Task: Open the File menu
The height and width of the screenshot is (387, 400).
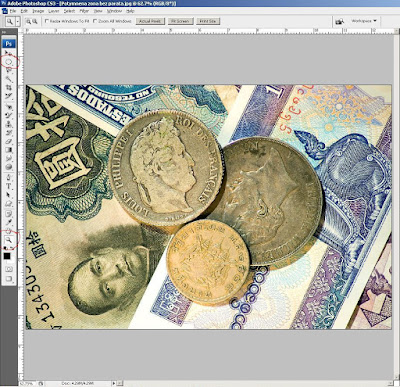Action: click(13, 11)
